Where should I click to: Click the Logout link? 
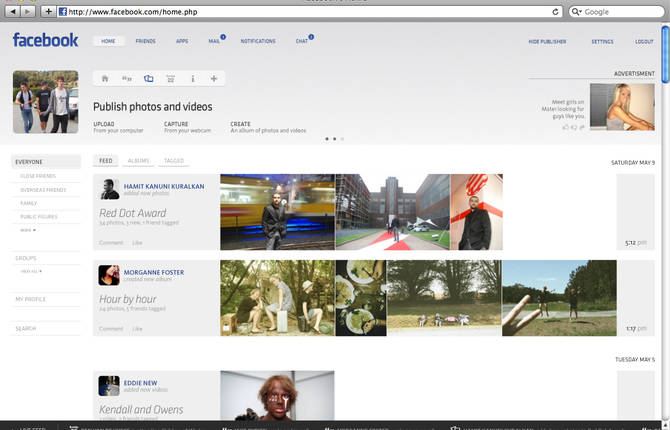[644, 41]
